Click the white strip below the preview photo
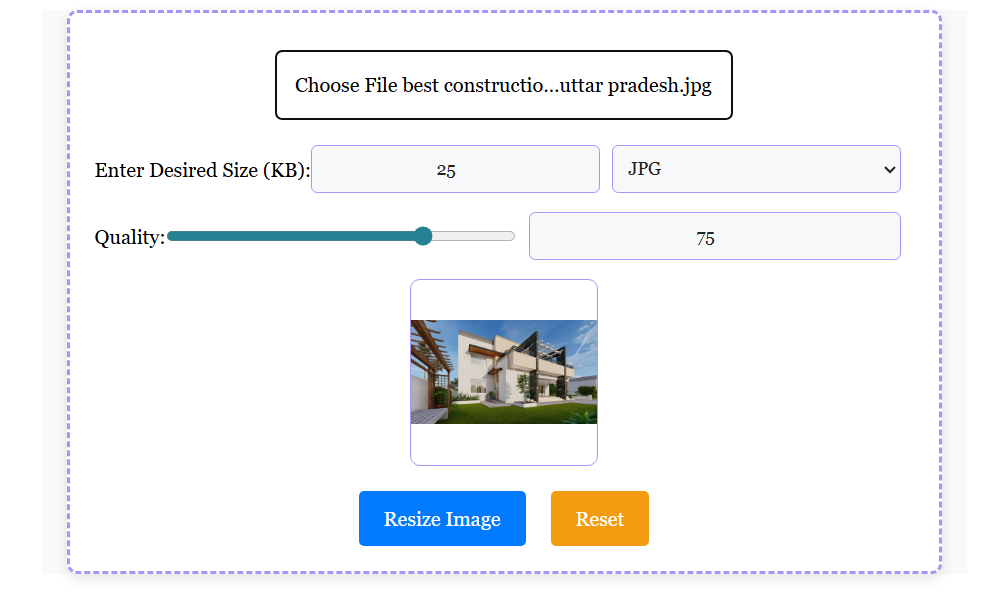This screenshot has height=592, width=996. (504, 444)
